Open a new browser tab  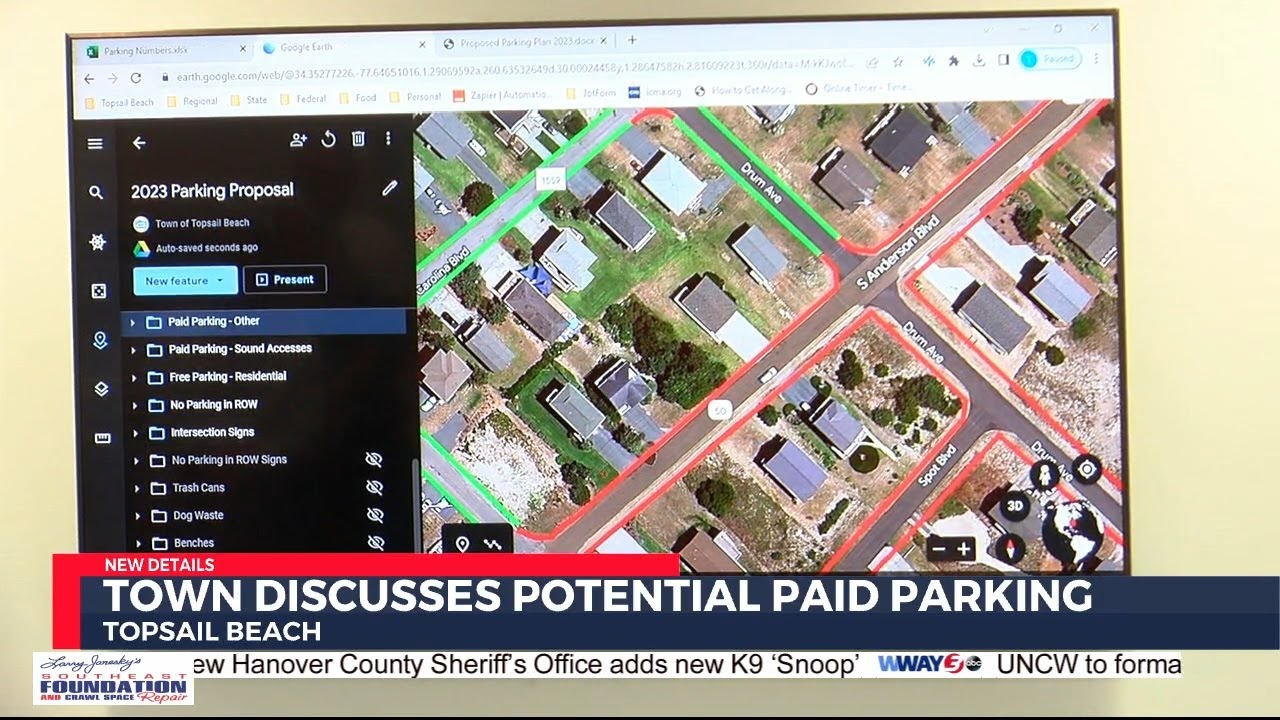(x=632, y=41)
